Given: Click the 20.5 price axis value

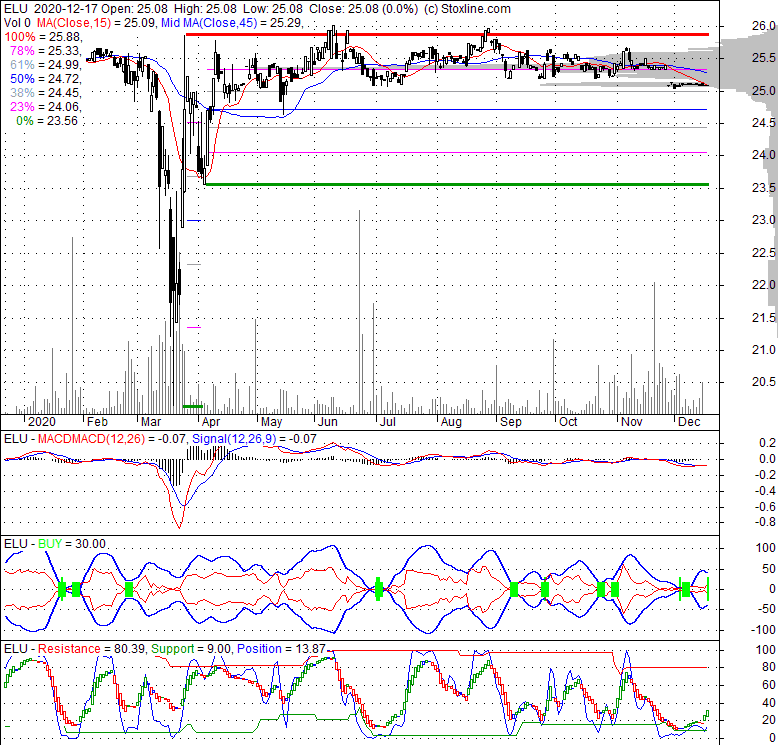Looking at the screenshot, I should click(x=764, y=382).
